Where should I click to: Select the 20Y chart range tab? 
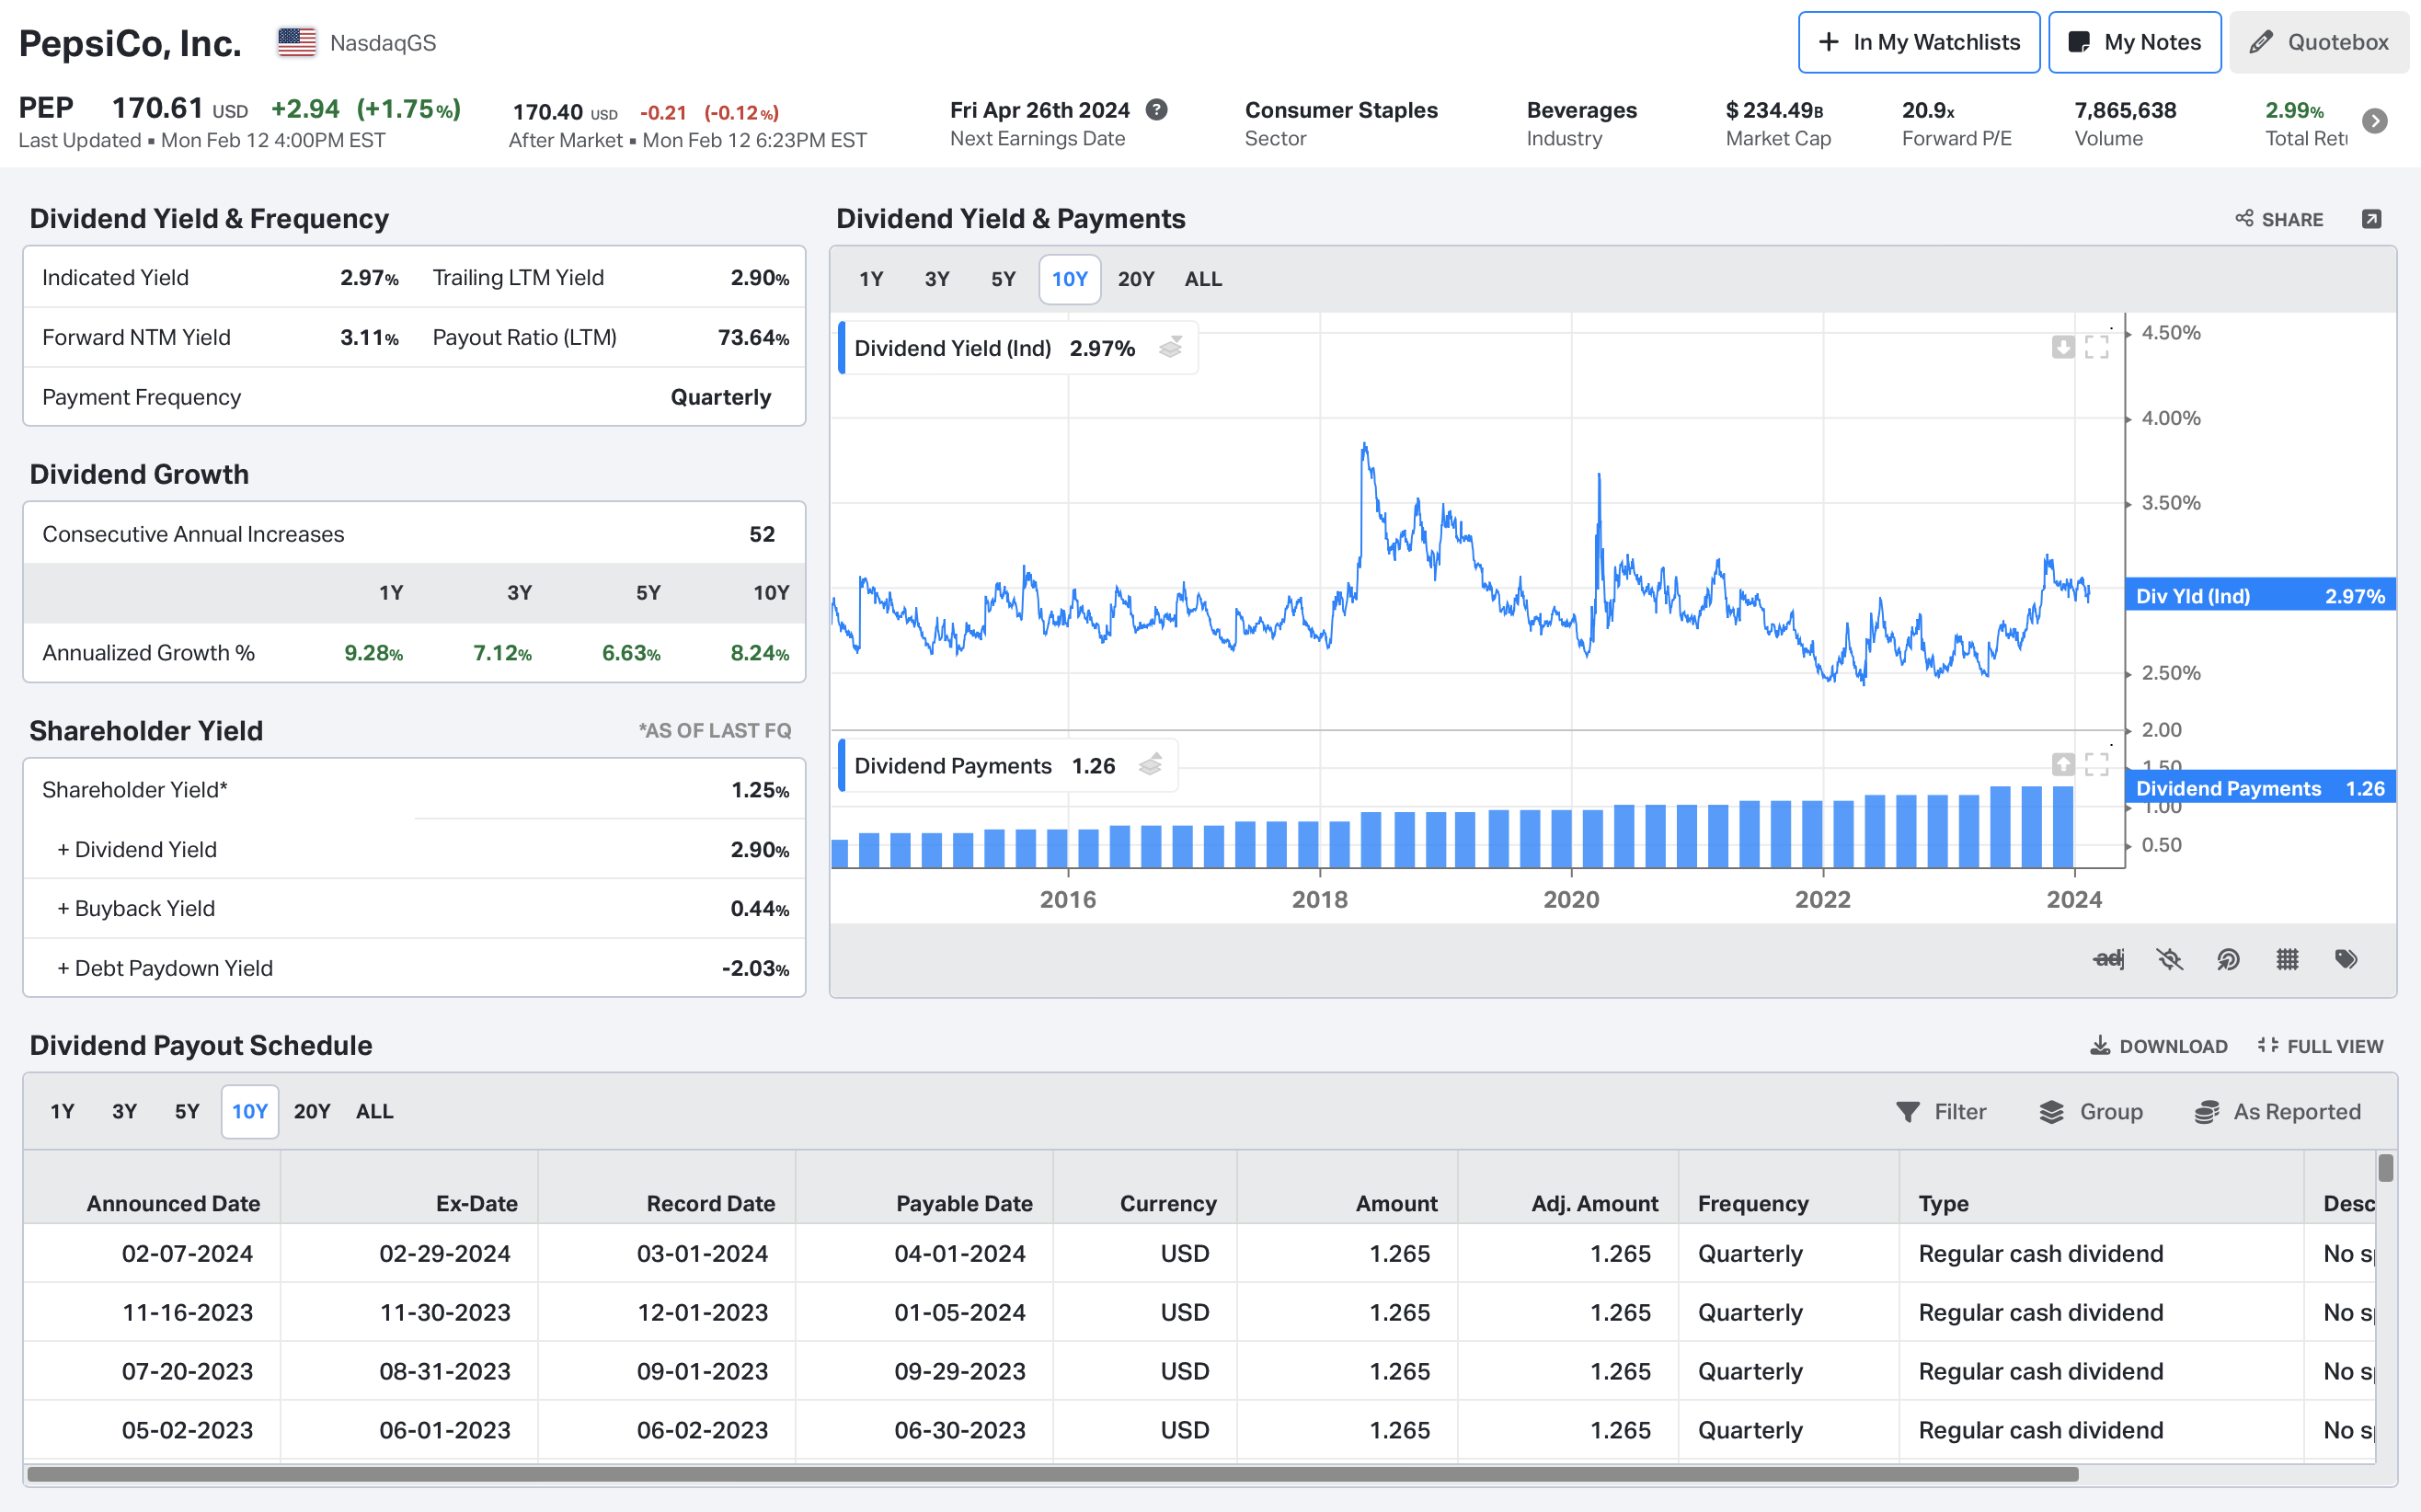(1136, 279)
